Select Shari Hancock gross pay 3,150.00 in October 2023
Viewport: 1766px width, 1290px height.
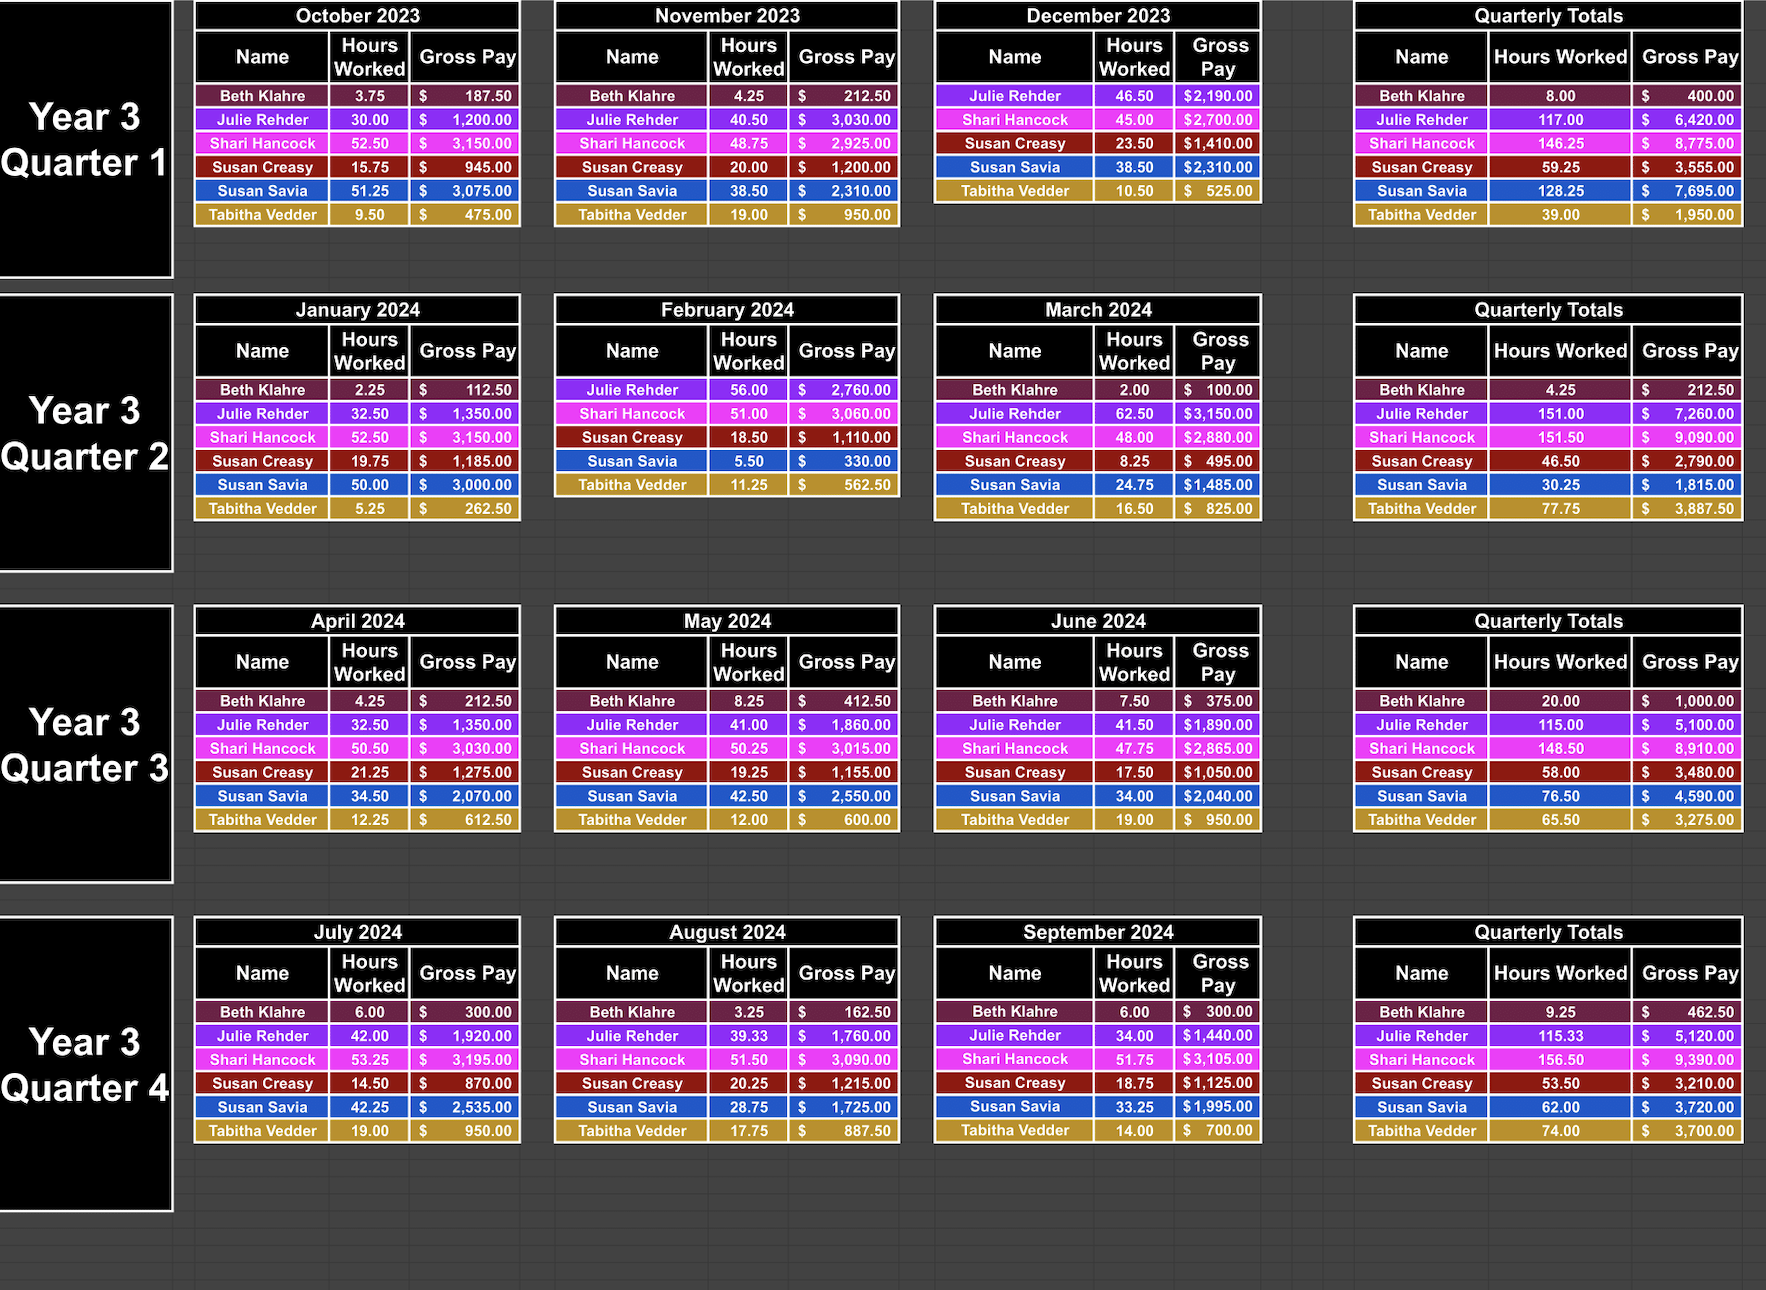[465, 143]
